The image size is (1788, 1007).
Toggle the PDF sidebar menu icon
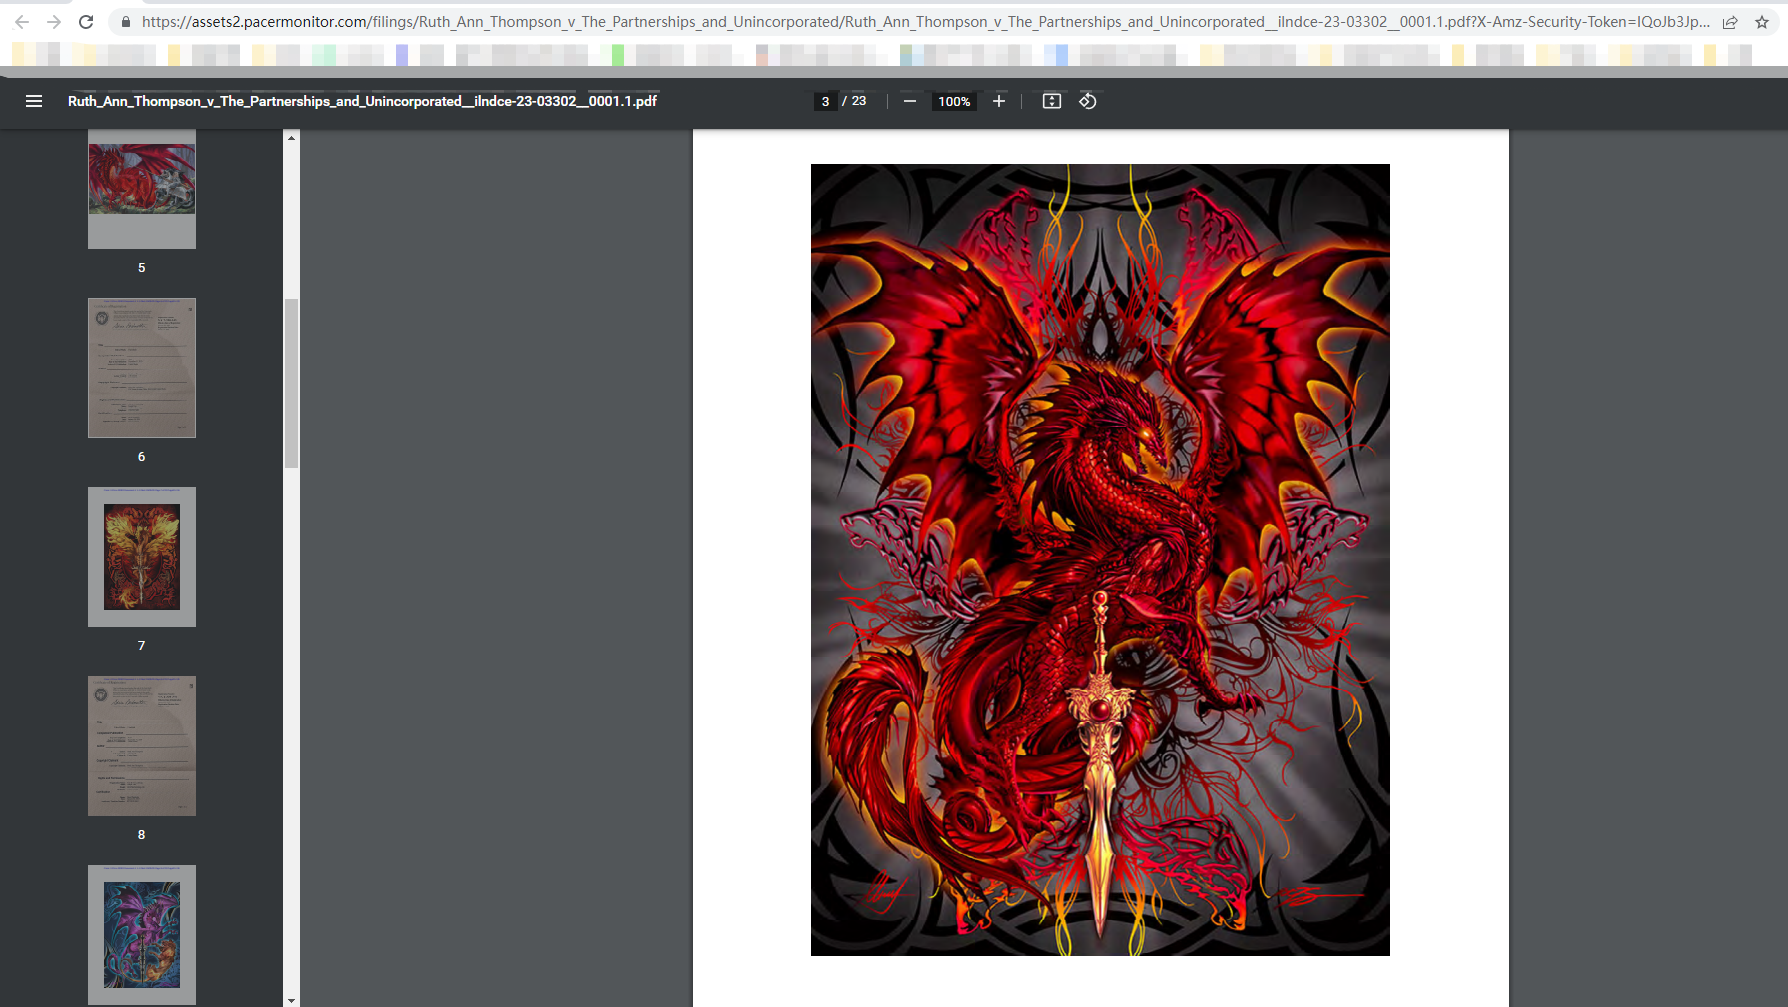click(x=34, y=101)
